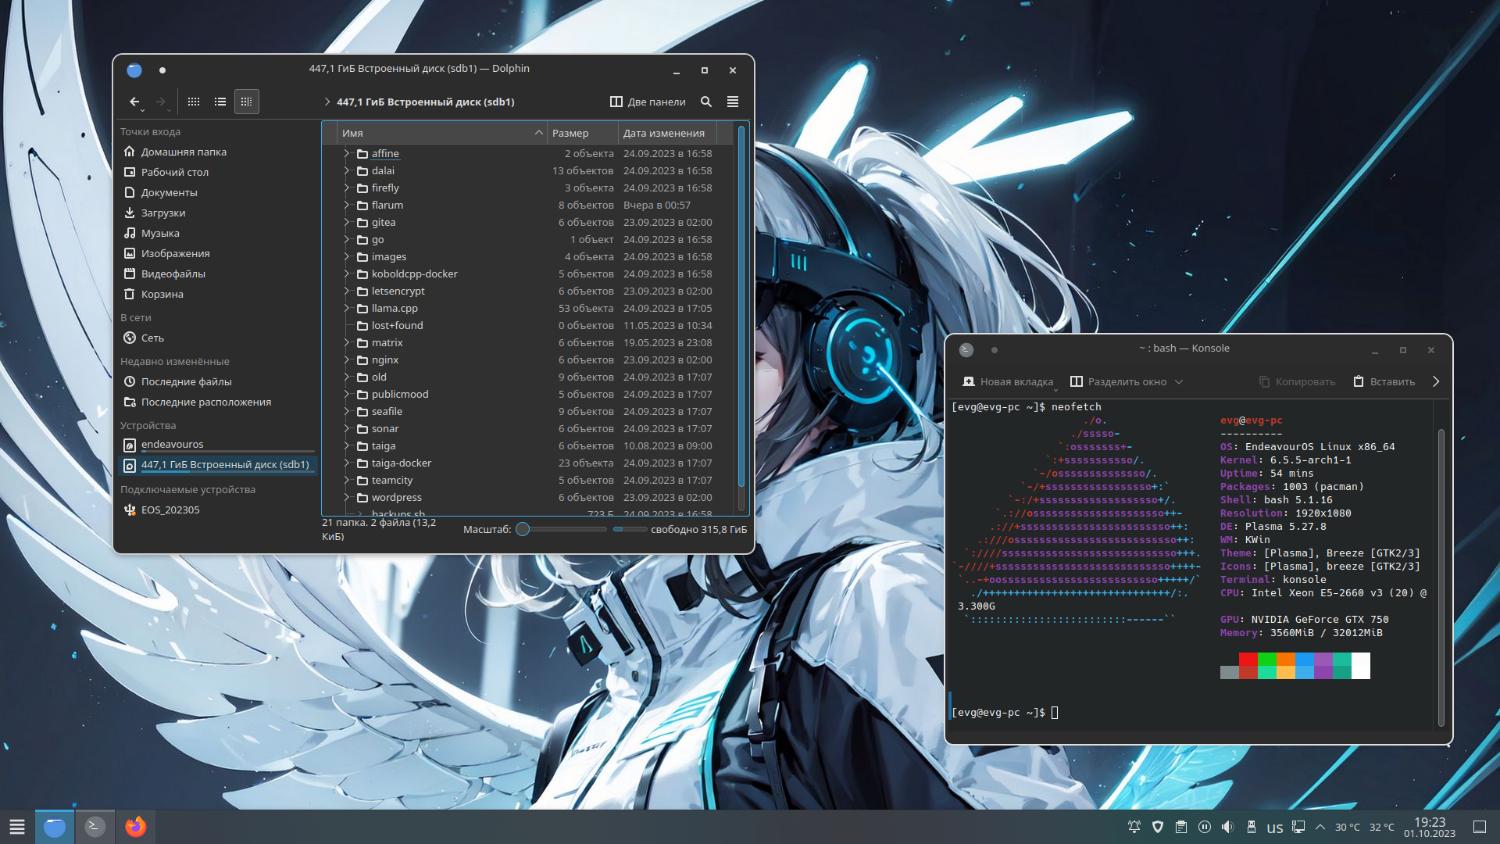Screen dimensions: 1500x844
Task: Select the letsencrypt folder
Action: pyautogui.click(x=398, y=291)
